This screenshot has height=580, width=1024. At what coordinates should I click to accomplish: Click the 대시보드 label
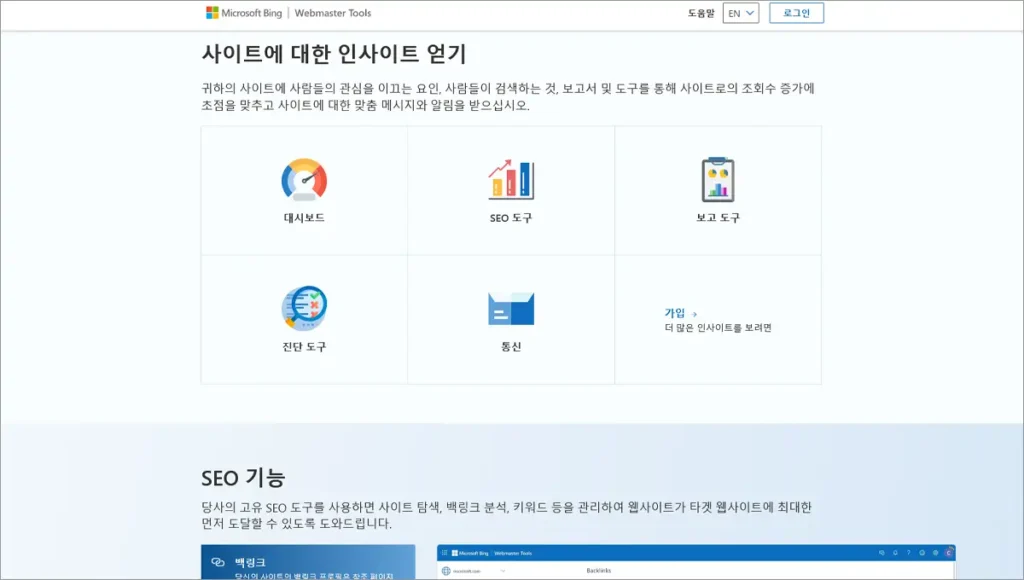click(x=304, y=218)
